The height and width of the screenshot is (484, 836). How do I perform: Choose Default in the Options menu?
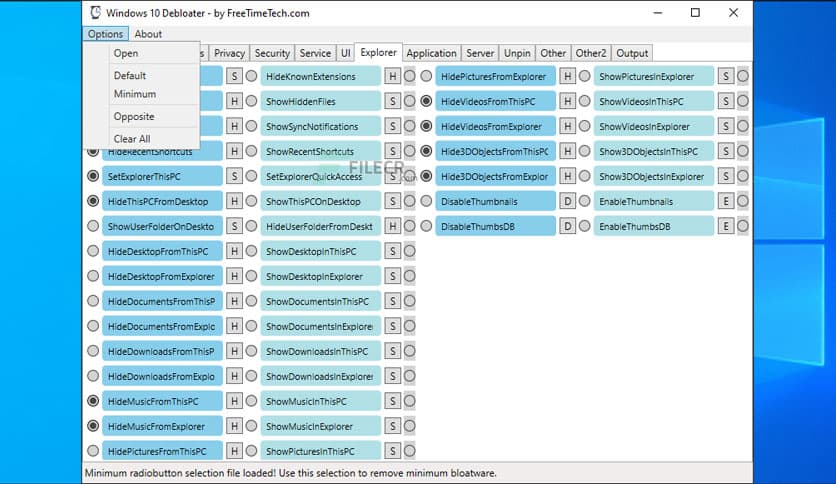tap(141, 76)
